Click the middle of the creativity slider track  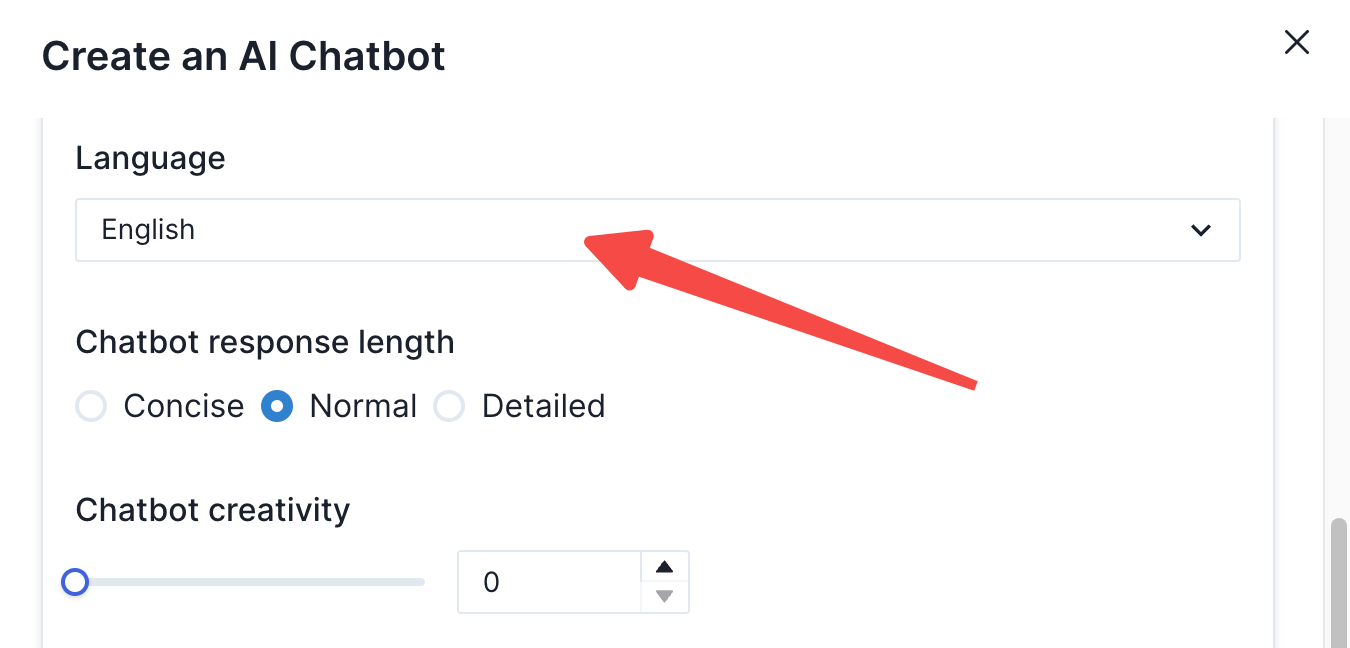pos(250,582)
